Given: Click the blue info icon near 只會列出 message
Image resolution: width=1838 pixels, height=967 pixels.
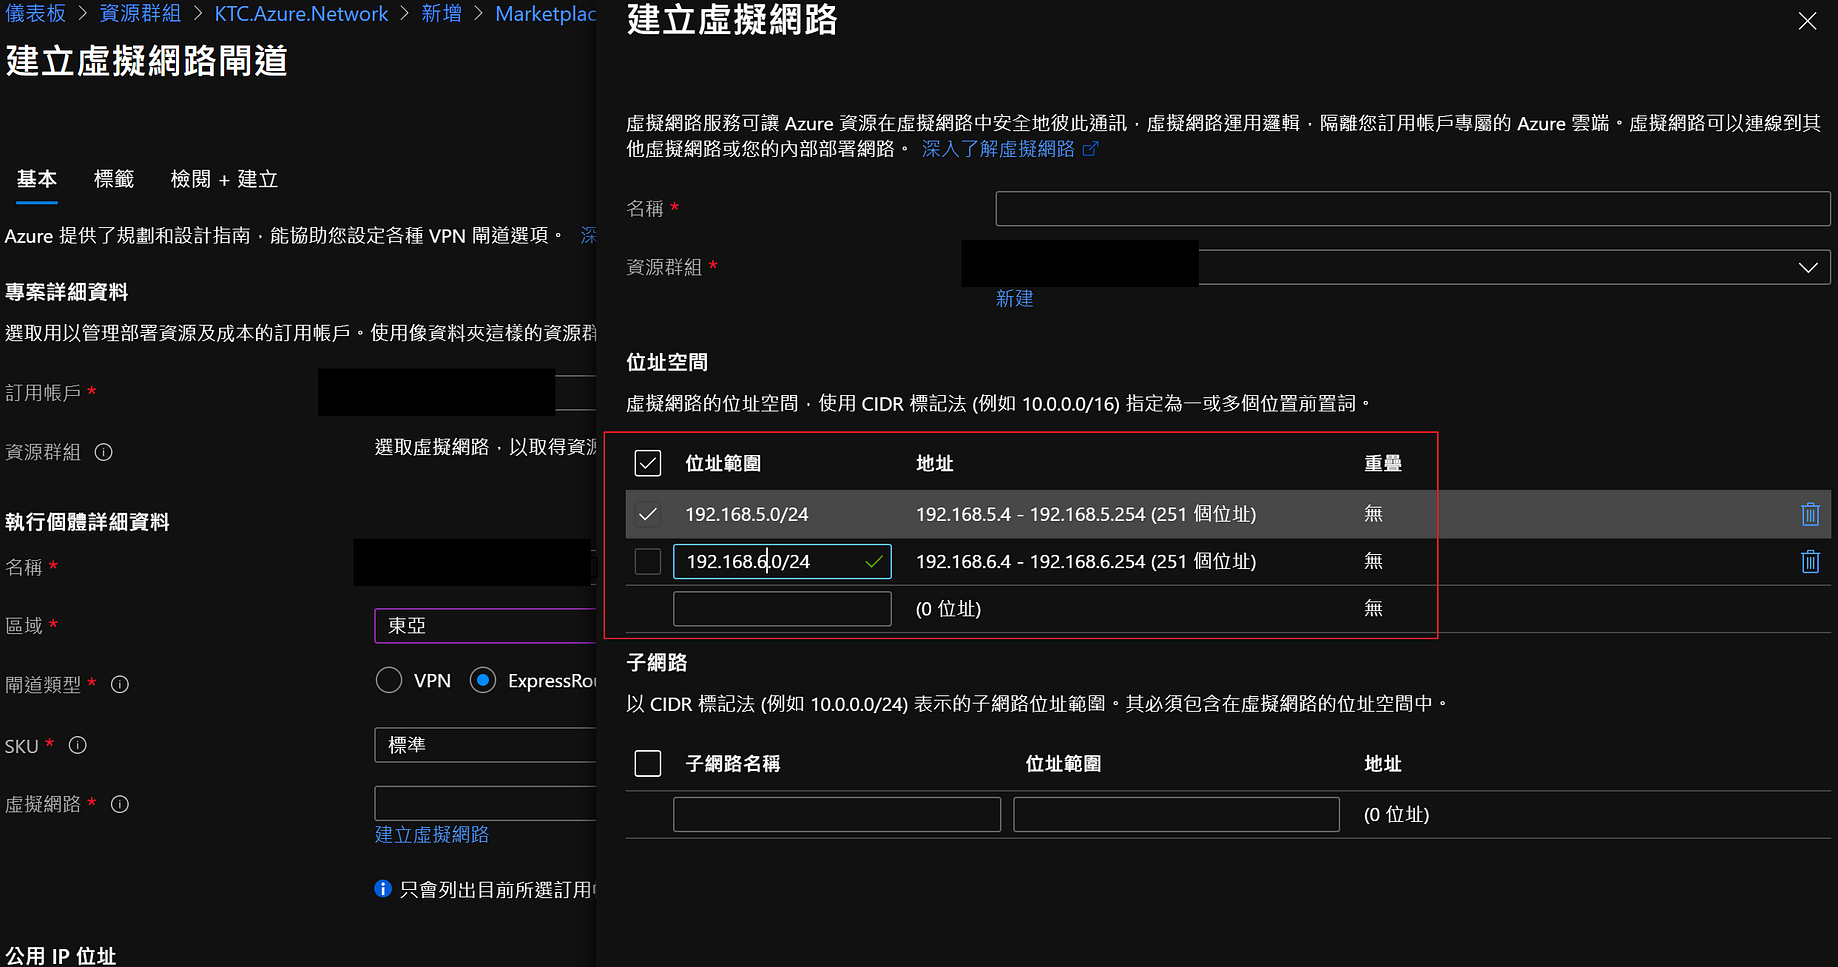Looking at the screenshot, I should click(383, 888).
